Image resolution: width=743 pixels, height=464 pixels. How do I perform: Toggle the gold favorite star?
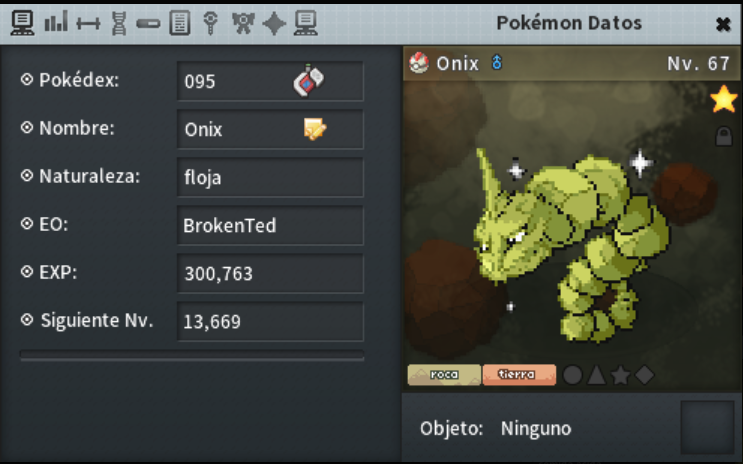tap(724, 99)
